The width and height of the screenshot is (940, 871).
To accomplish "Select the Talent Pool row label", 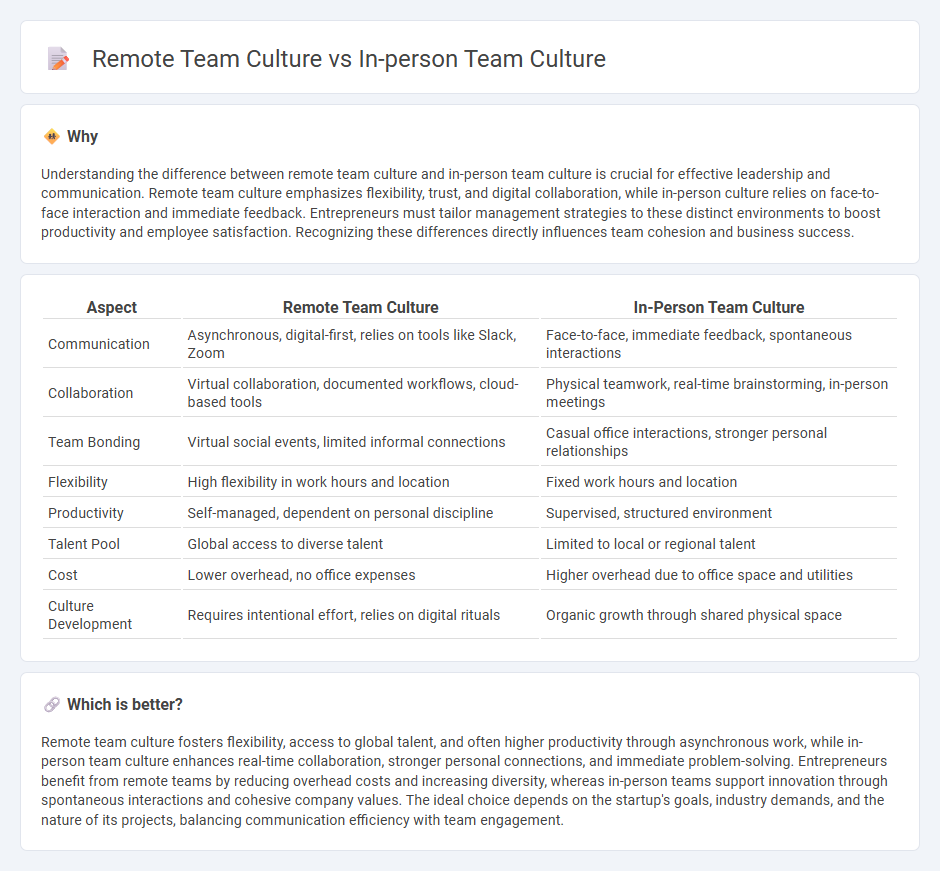I will coord(84,544).
